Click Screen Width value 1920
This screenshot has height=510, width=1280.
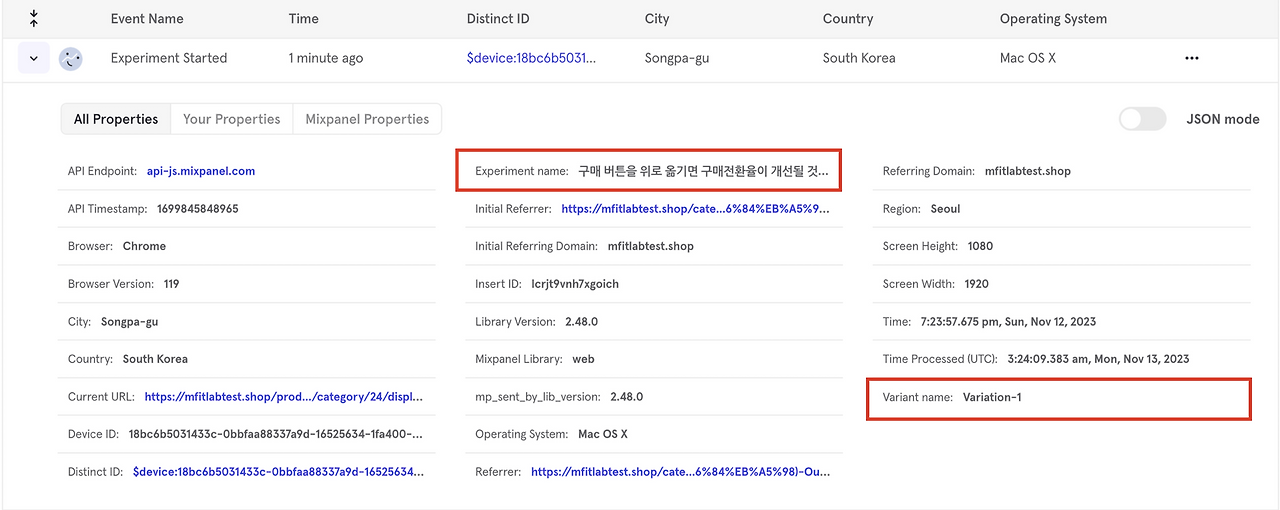(x=977, y=284)
